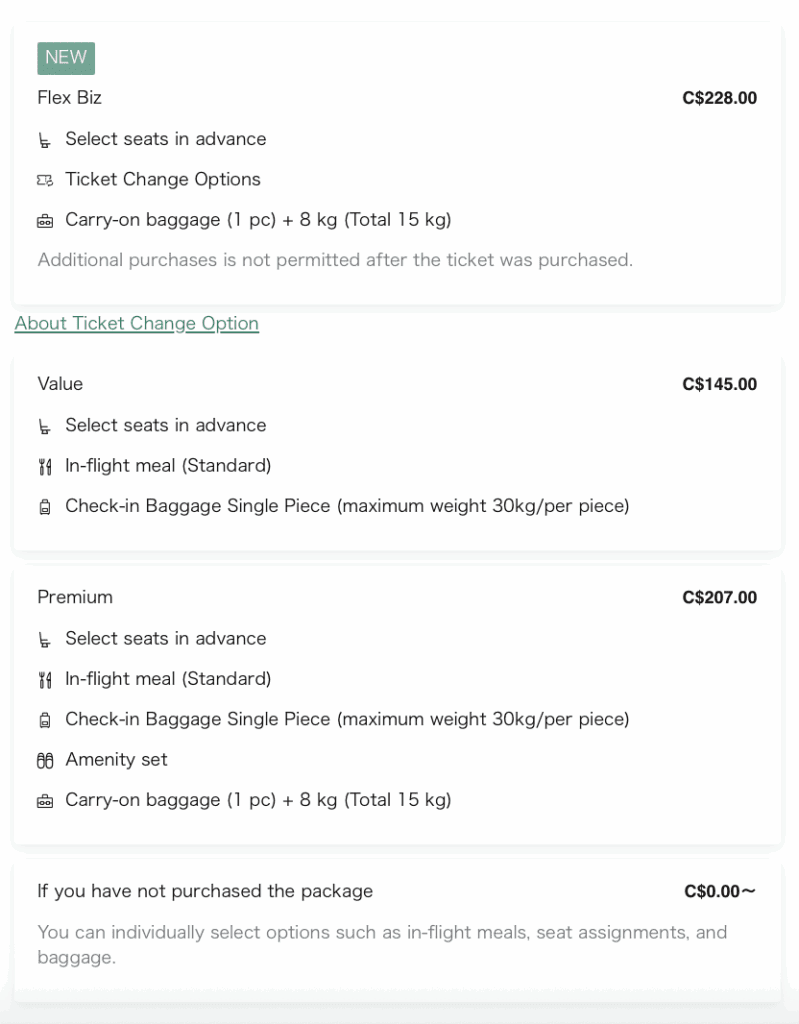The width and height of the screenshot is (799, 1024).
Task: Open the About Ticket Change Option link
Action: coord(137,323)
